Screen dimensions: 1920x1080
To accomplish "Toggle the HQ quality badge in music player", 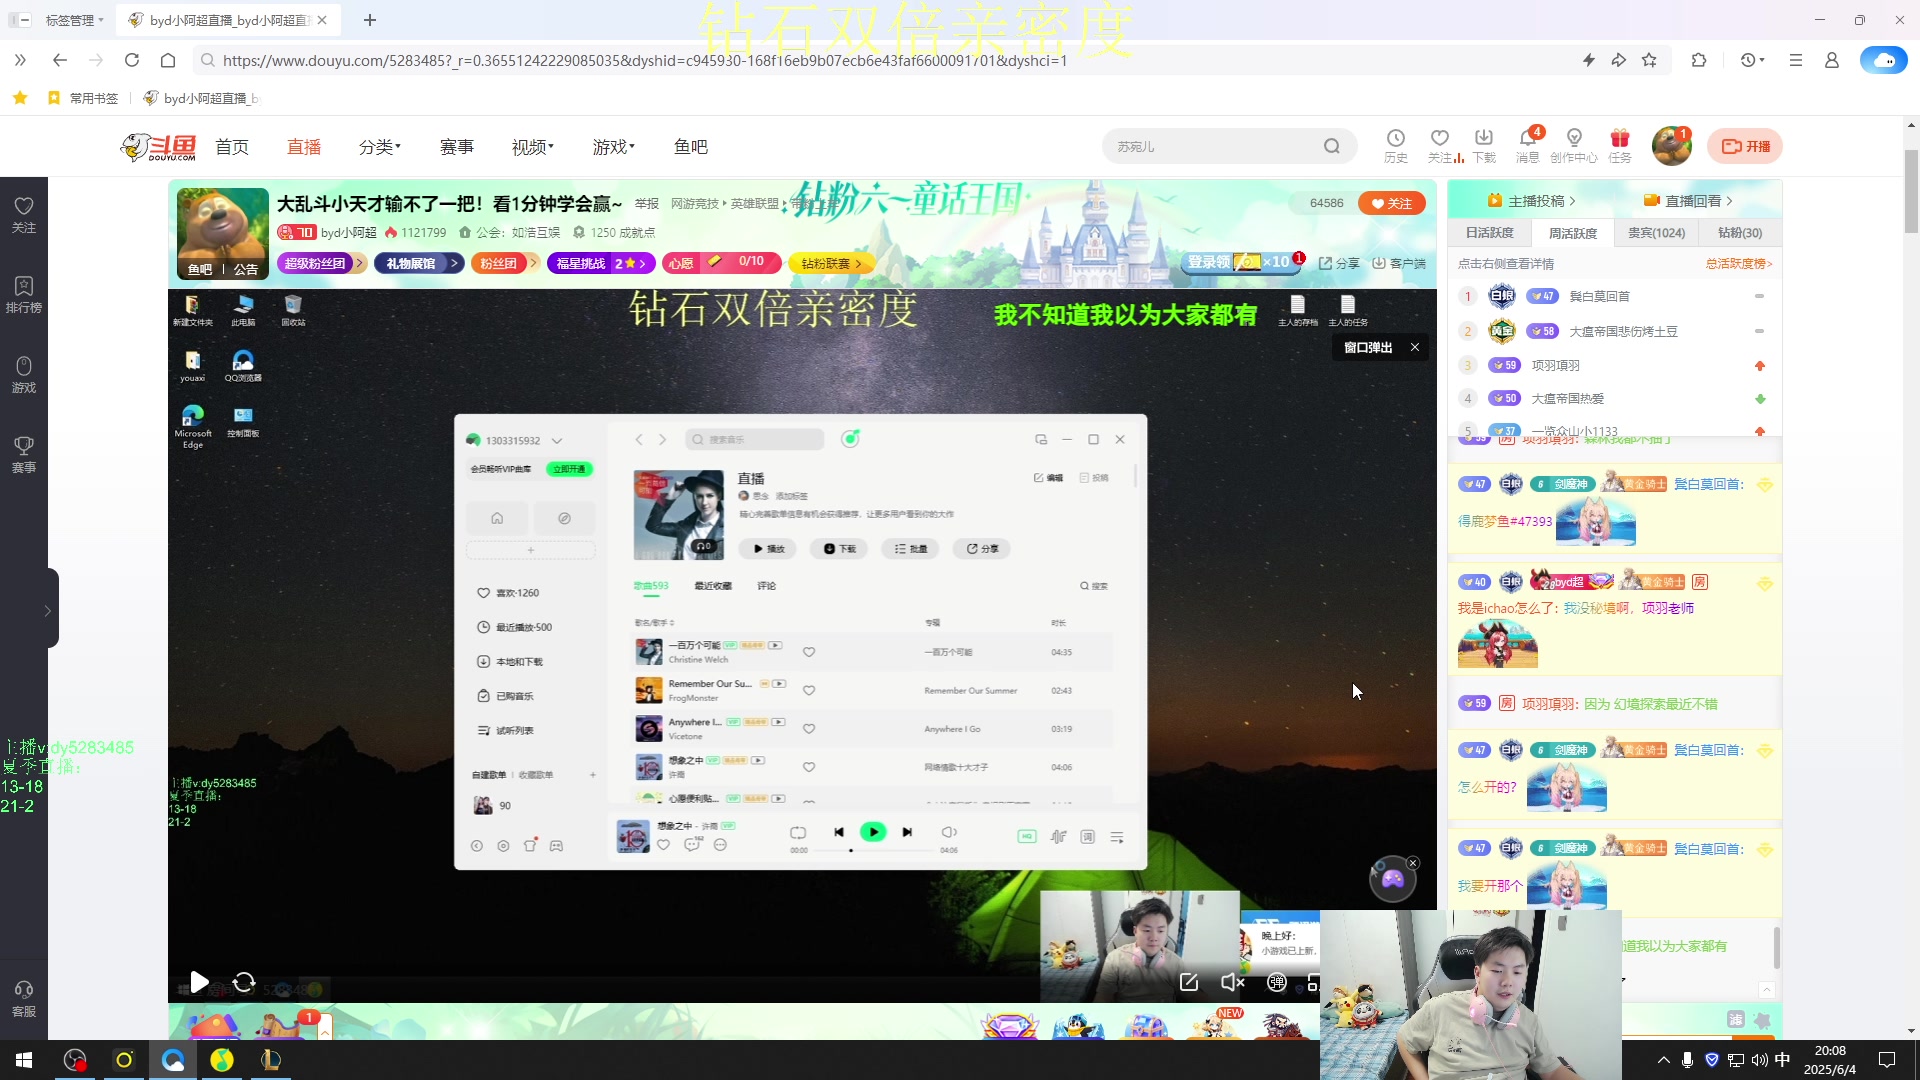I will [x=1027, y=836].
